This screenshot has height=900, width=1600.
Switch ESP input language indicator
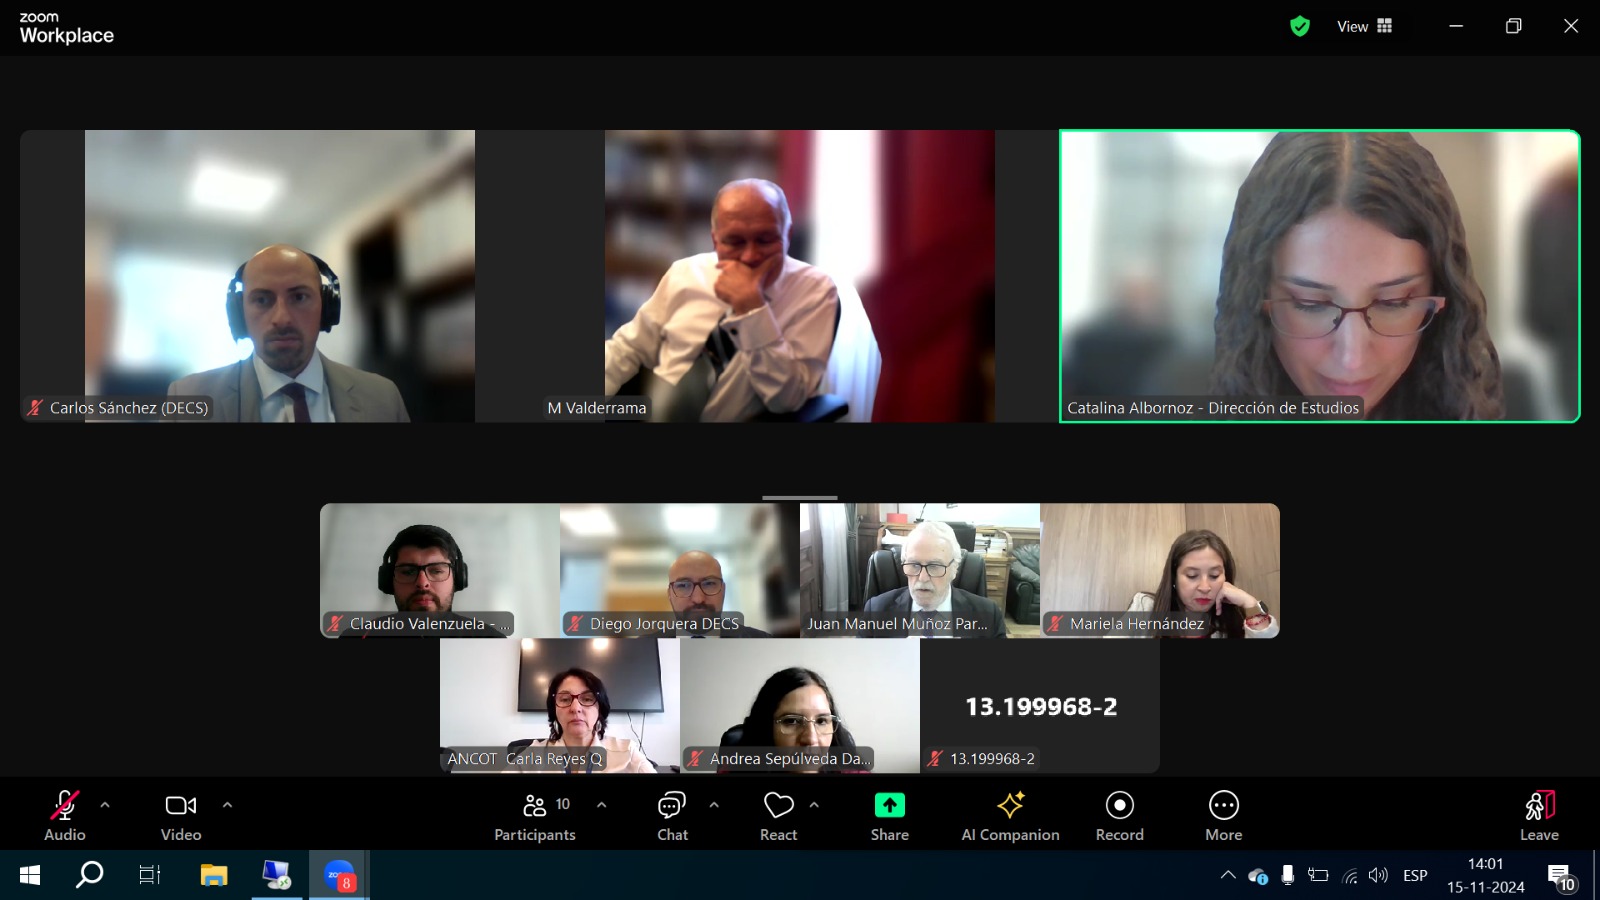[1415, 875]
